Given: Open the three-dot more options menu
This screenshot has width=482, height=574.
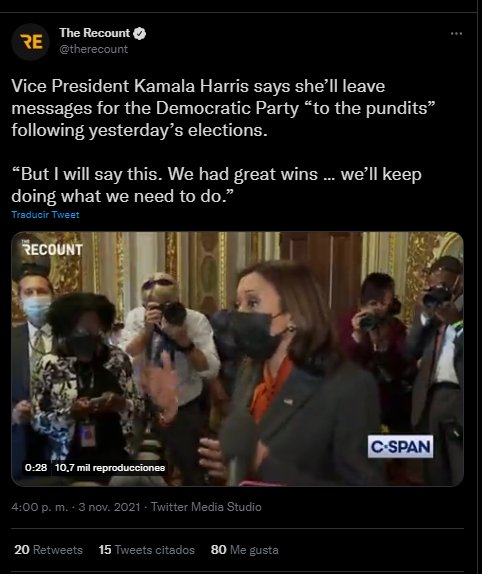Looking at the screenshot, I should click(456, 34).
